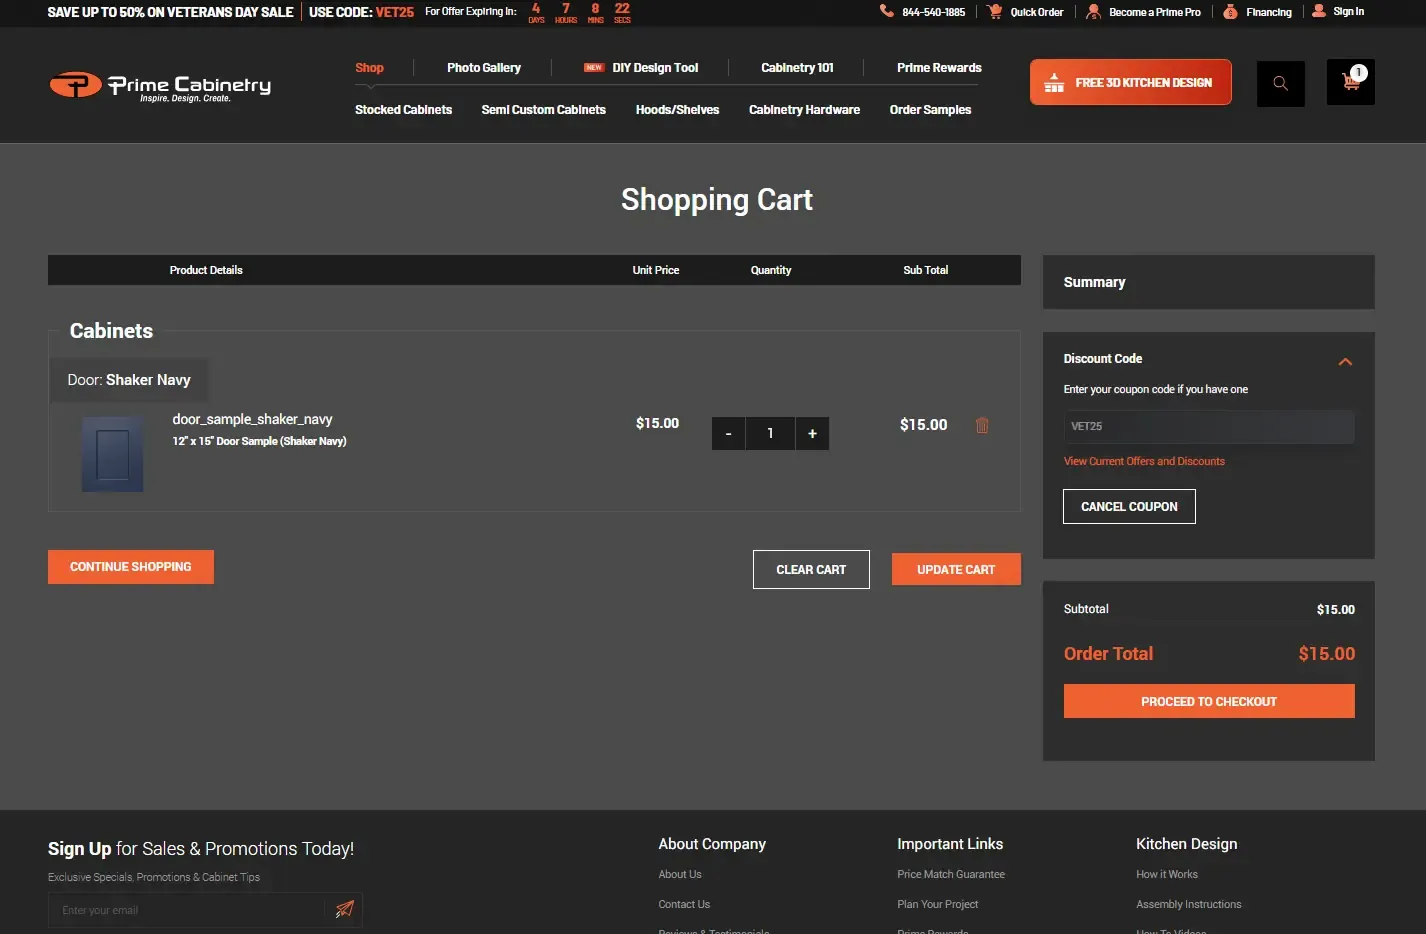The width and height of the screenshot is (1426, 934).
Task: Open Contact Us footer link
Action: pos(684,904)
